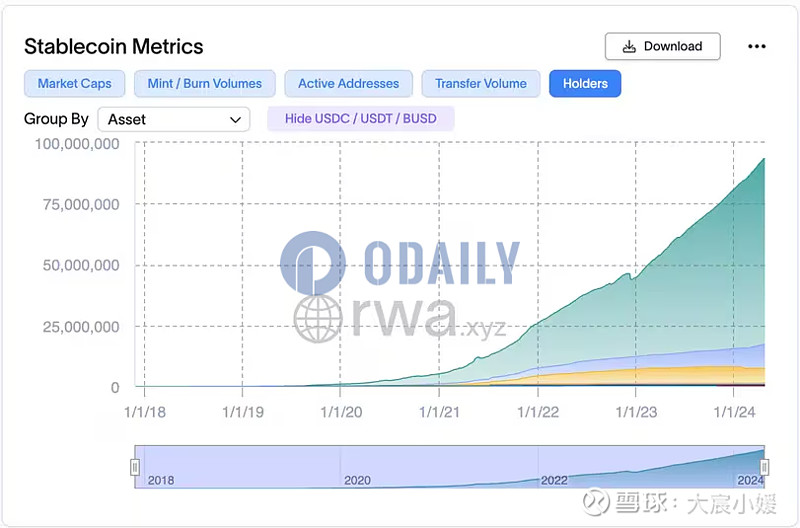The height and width of the screenshot is (528, 800).
Task: Grab the right range selector handle
Action: coord(764,467)
